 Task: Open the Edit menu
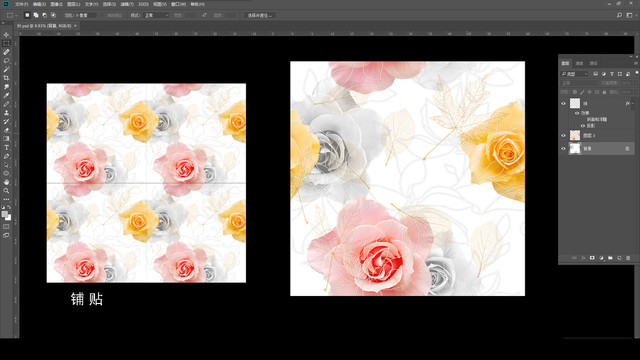click(39, 4)
